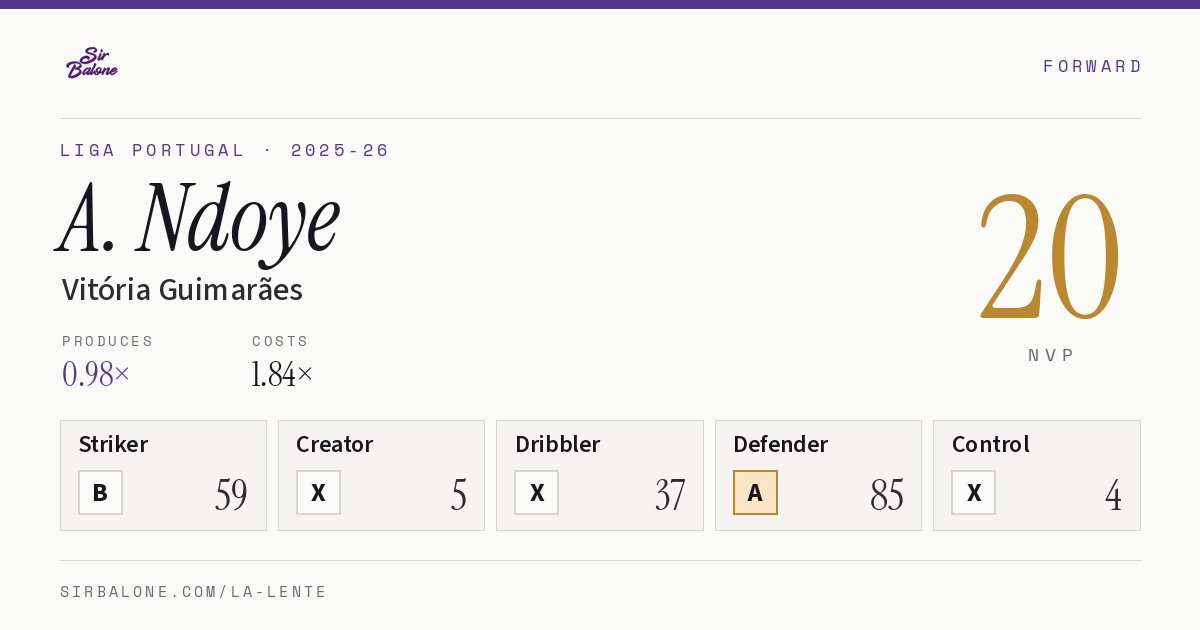Click the club name Vitória Guimarães
Screen dimensions: 1200x630
coord(182,290)
